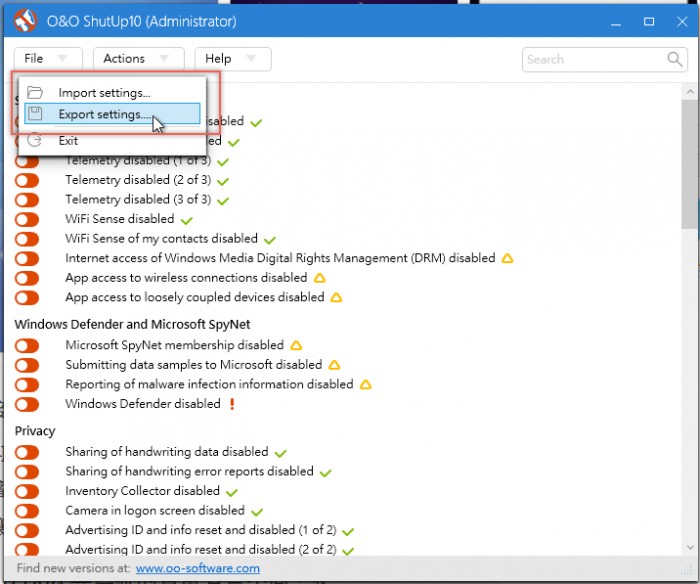Click green checkmark next to WiFi Sense of my contacts
Image resolution: width=700 pixels, height=584 pixels.
pos(270,240)
